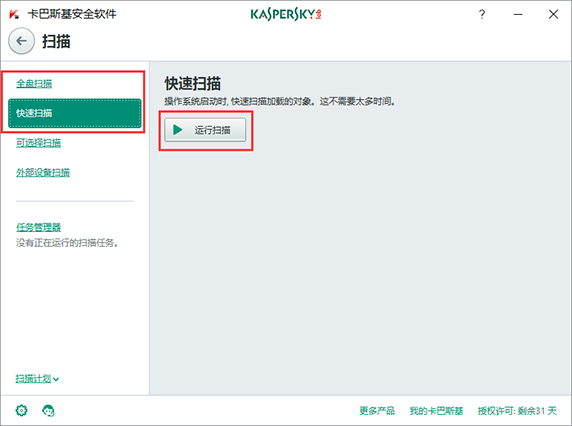Click the chevron next to 扫描计划

(56, 380)
